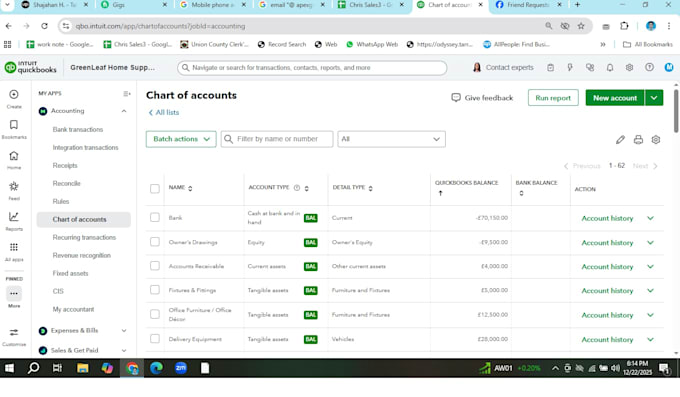Open Reconcile in Accounting menu
This screenshot has width=680, height=397.
tap(66, 184)
